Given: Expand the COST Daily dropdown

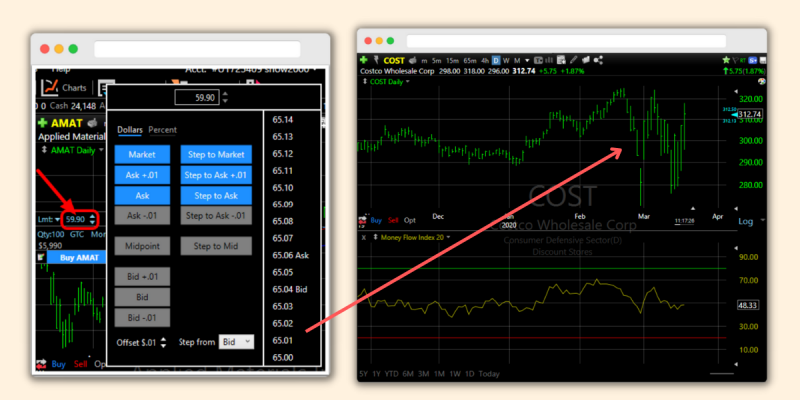Looking at the screenshot, I should pyautogui.click(x=408, y=82).
